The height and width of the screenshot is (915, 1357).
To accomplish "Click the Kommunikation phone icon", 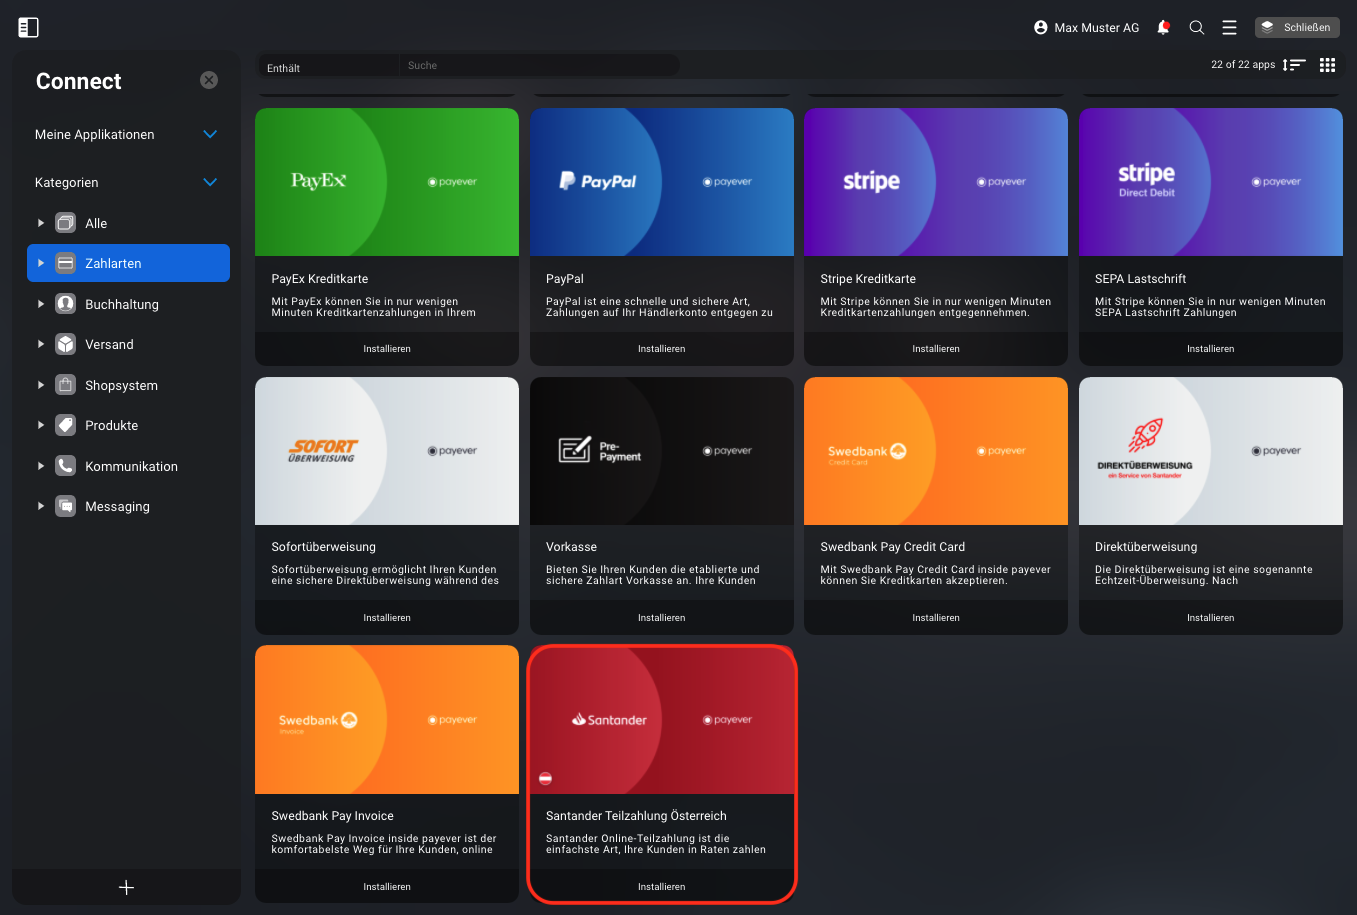I will [66, 466].
